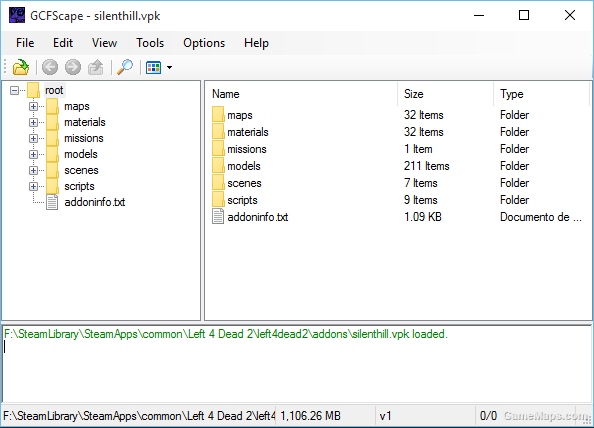
Task: Expand the models node in tree
Action: (x=33, y=154)
